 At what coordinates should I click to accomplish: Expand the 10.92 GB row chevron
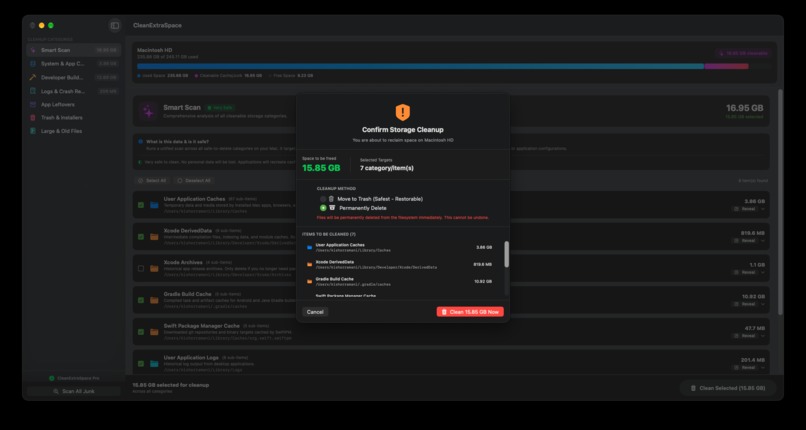click(x=763, y=304)
